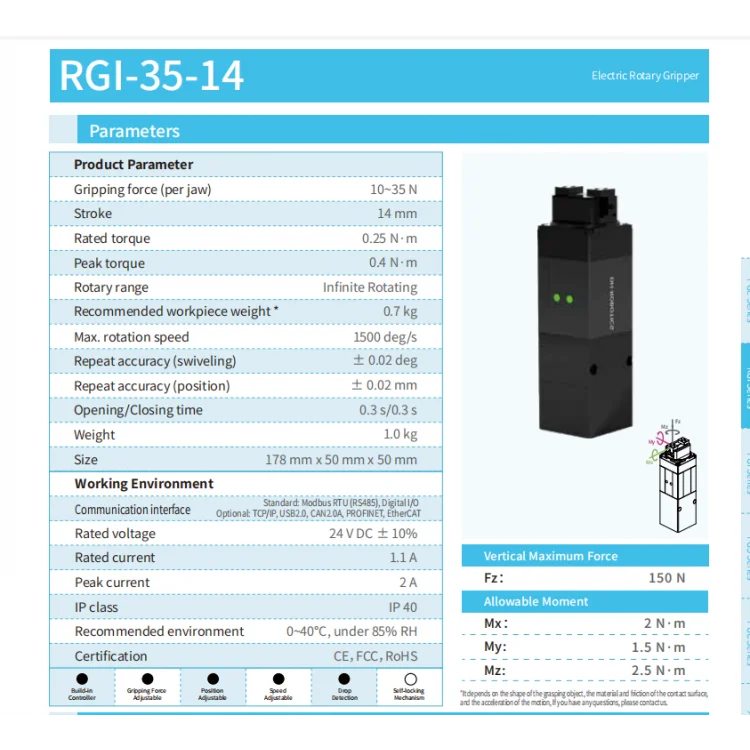Click the Working Environment table heading
Image resolution: width=750 pixels, height=750 pixels.
(144, 484)
